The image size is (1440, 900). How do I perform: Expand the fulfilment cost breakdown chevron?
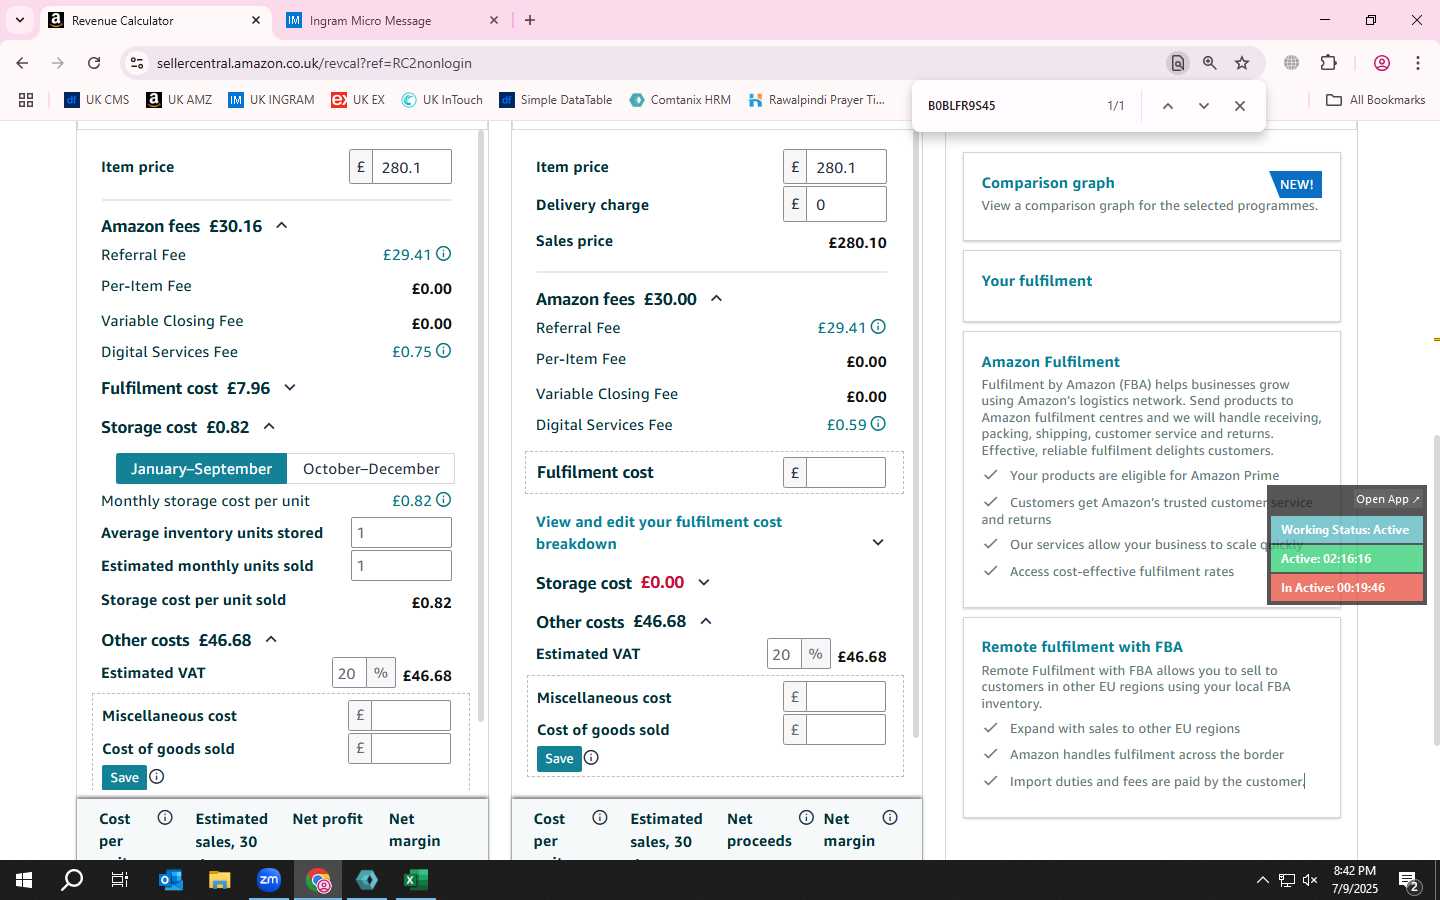pyautogui.click(x=878, y=543)
